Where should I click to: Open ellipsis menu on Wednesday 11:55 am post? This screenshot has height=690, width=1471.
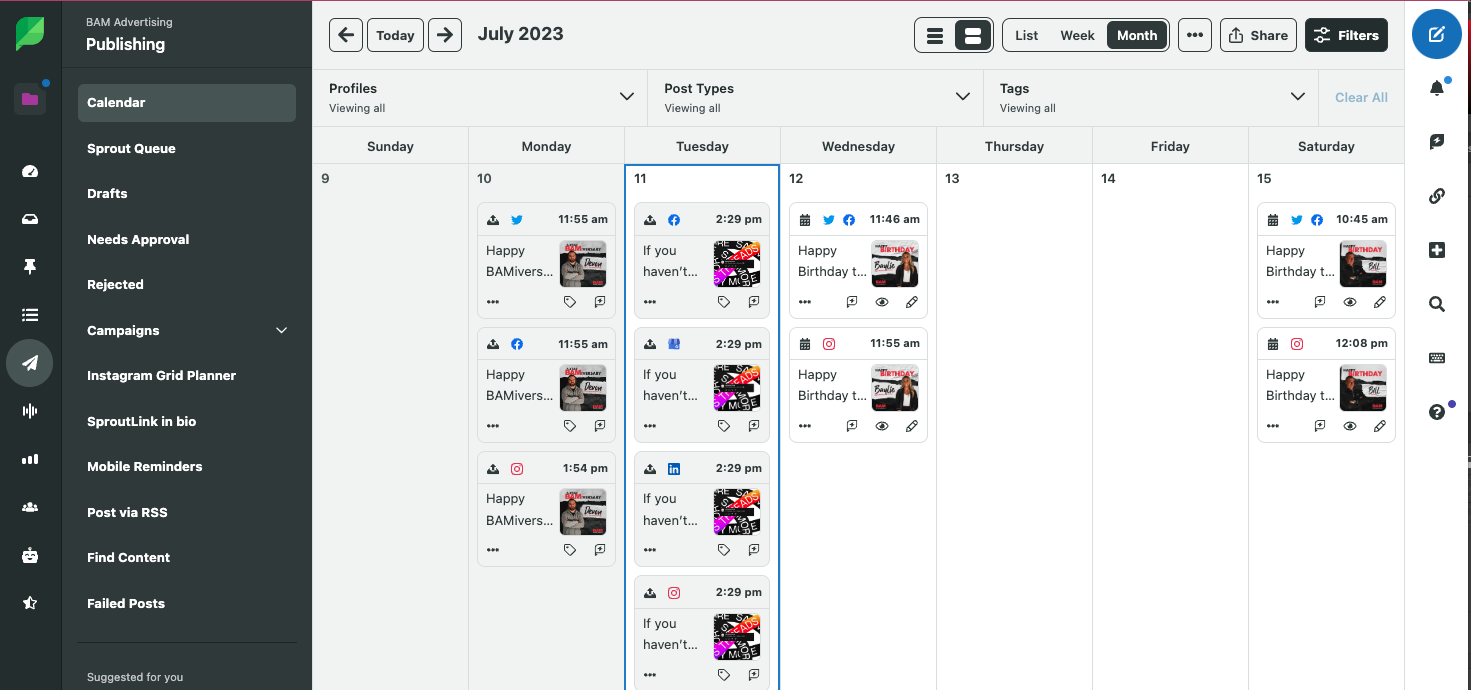tap(806, 425)
